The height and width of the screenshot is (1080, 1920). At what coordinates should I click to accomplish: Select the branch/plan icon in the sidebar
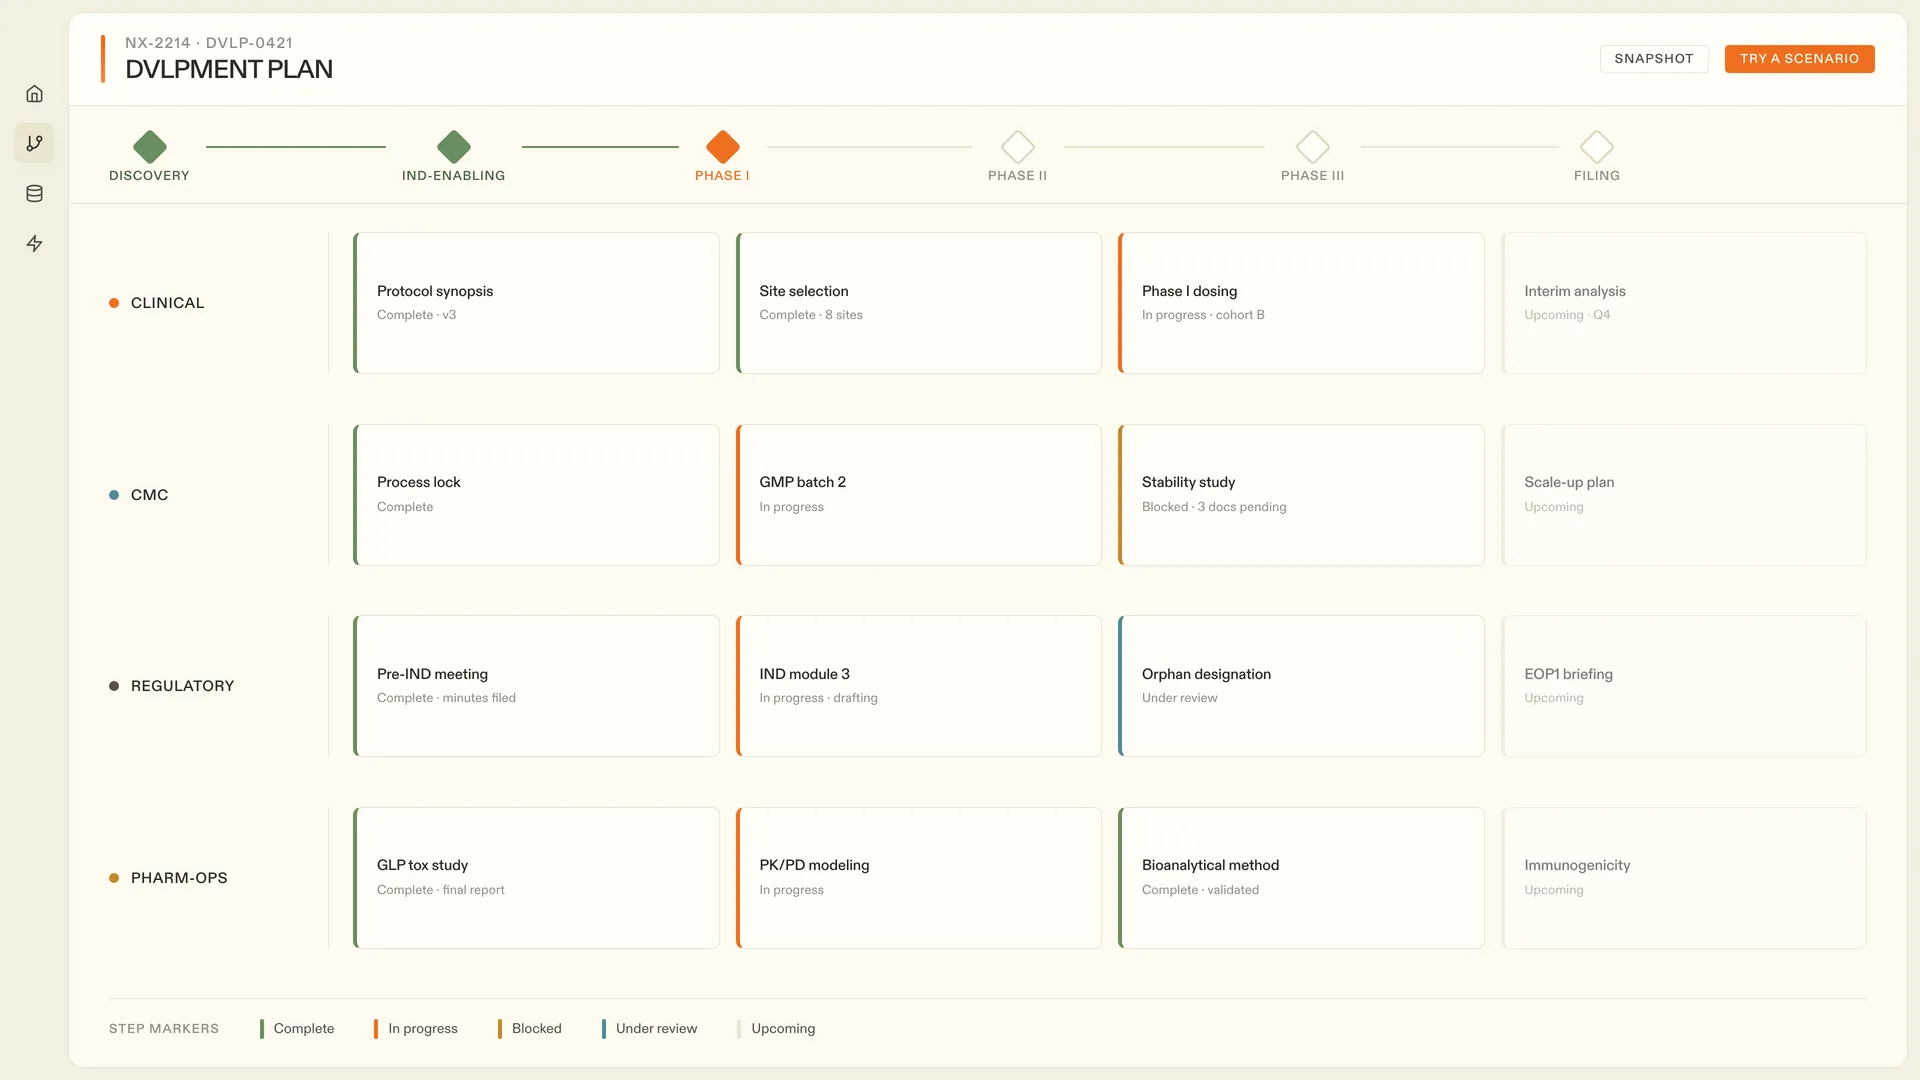click(x=34, y=144)
